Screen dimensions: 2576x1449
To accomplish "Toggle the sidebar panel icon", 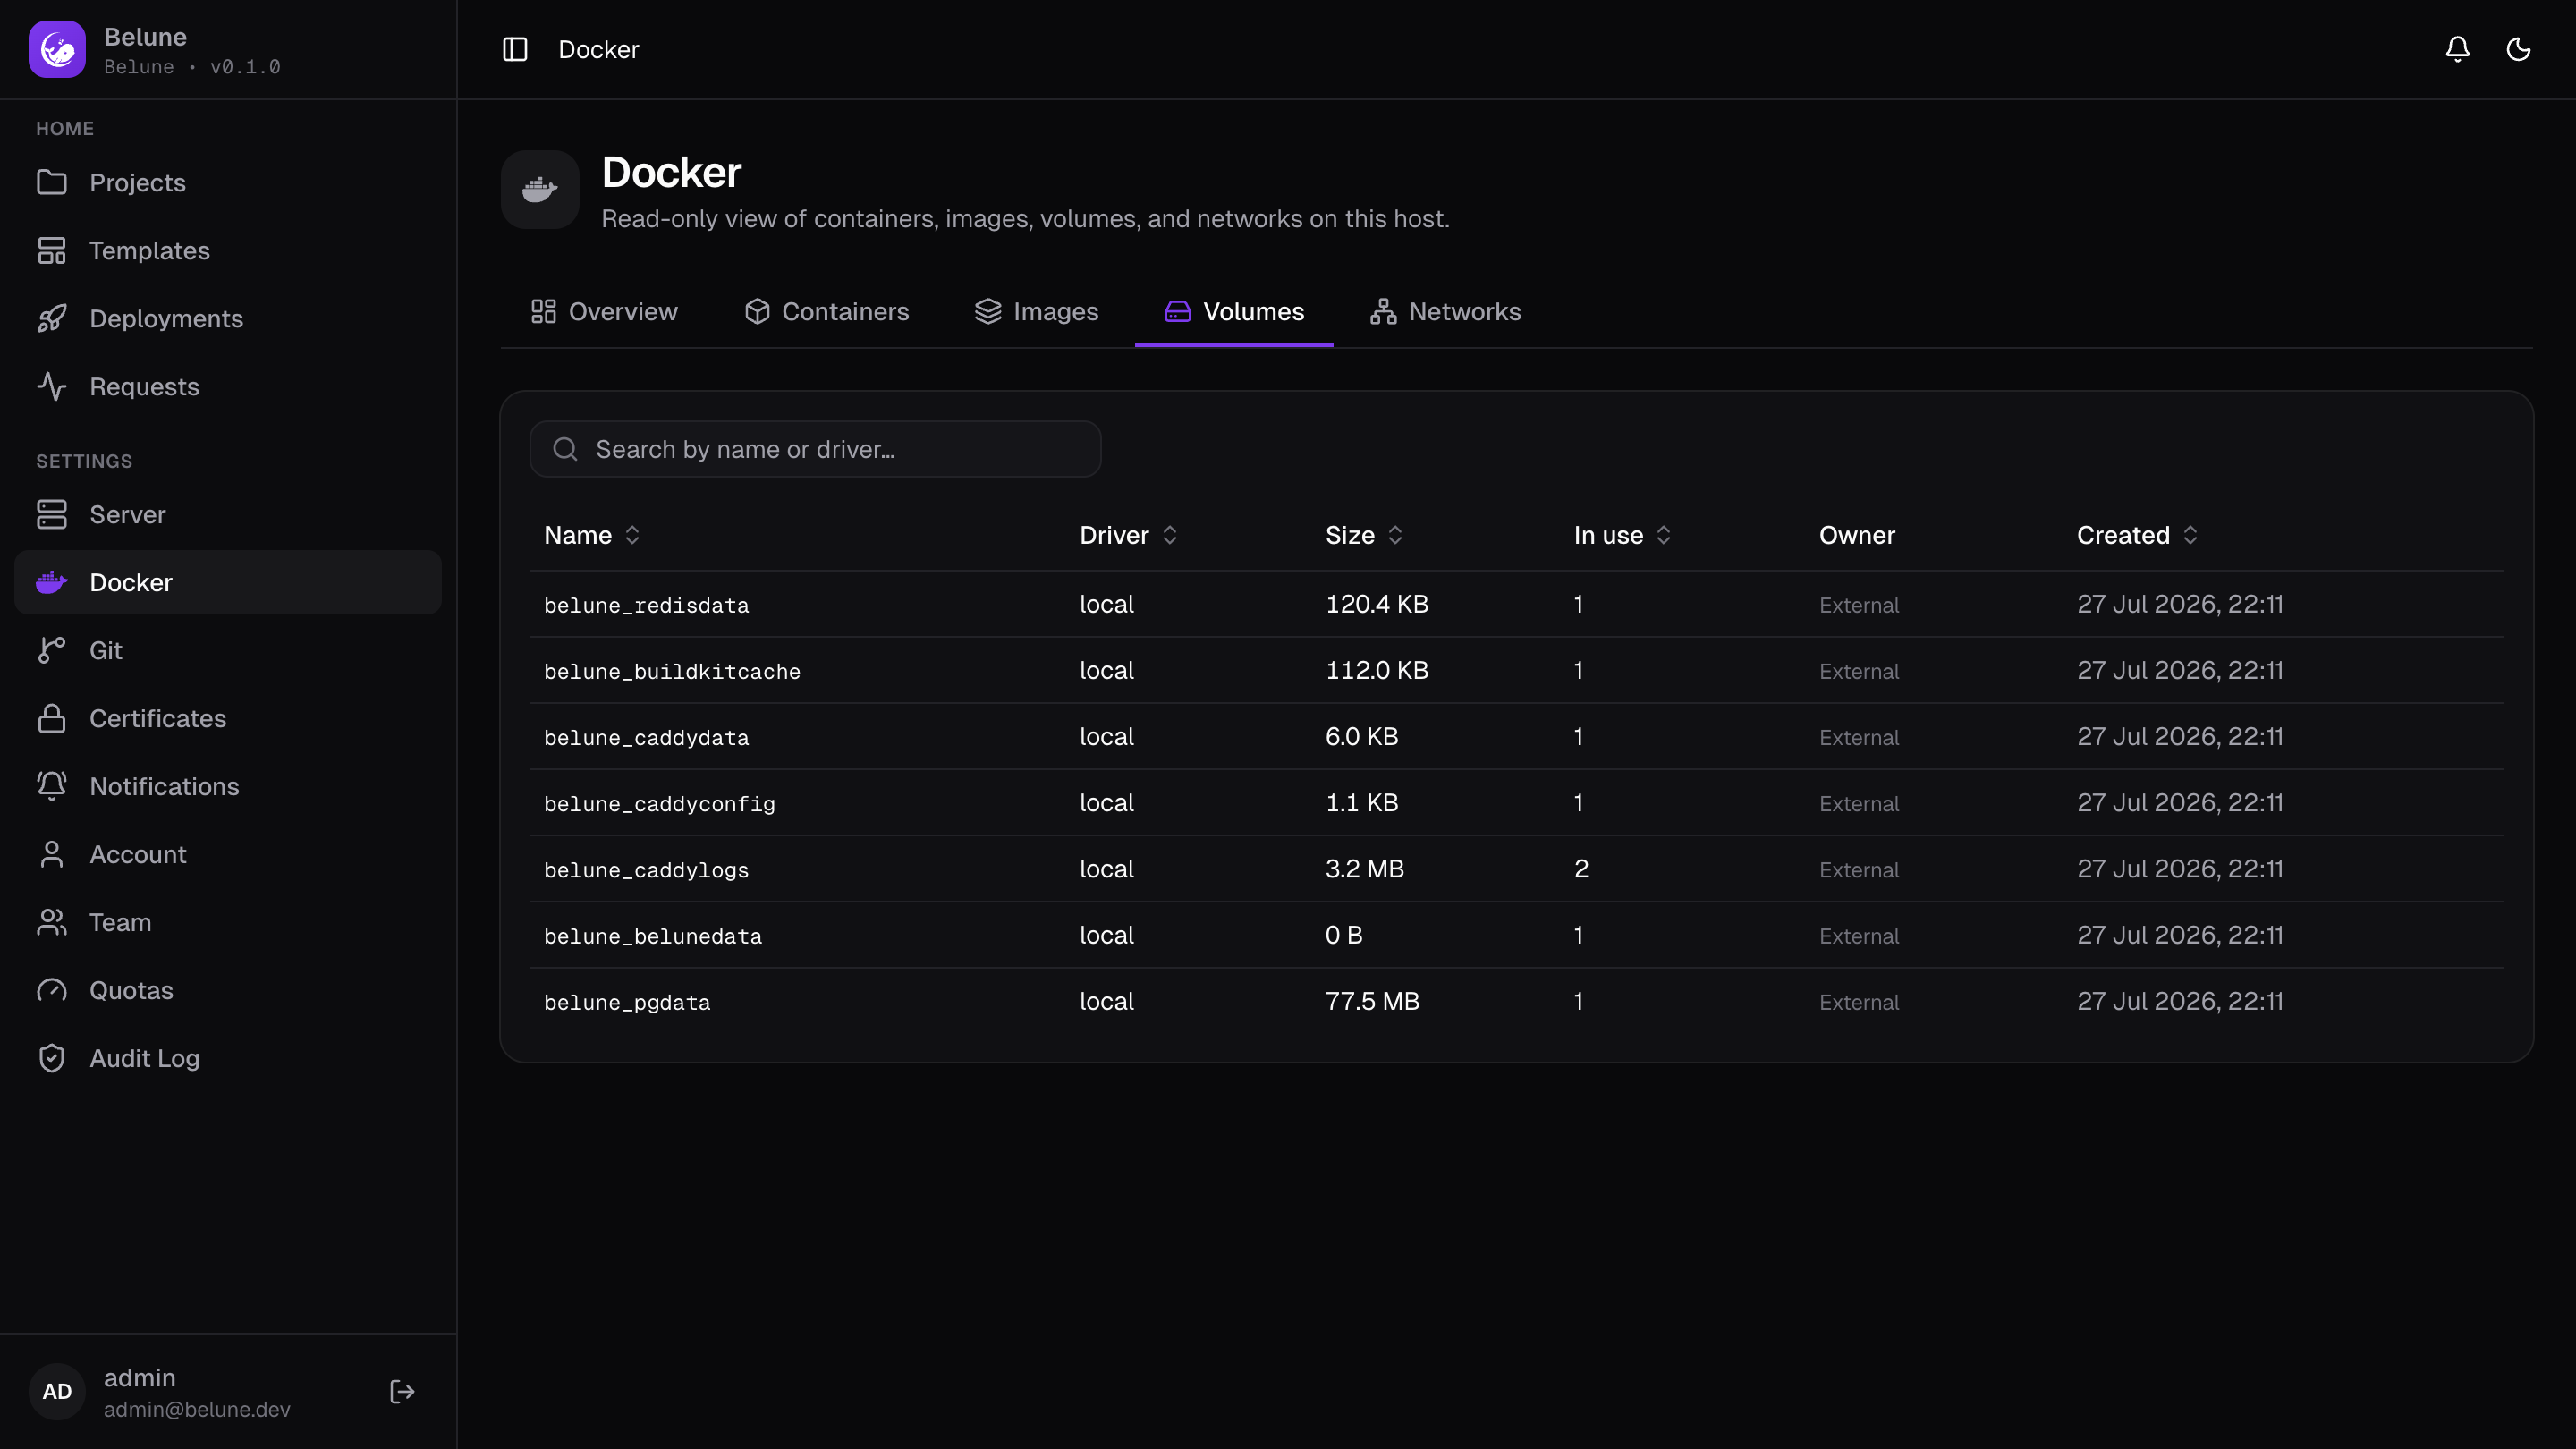I will pyautogui.click(x=515, y=49).
